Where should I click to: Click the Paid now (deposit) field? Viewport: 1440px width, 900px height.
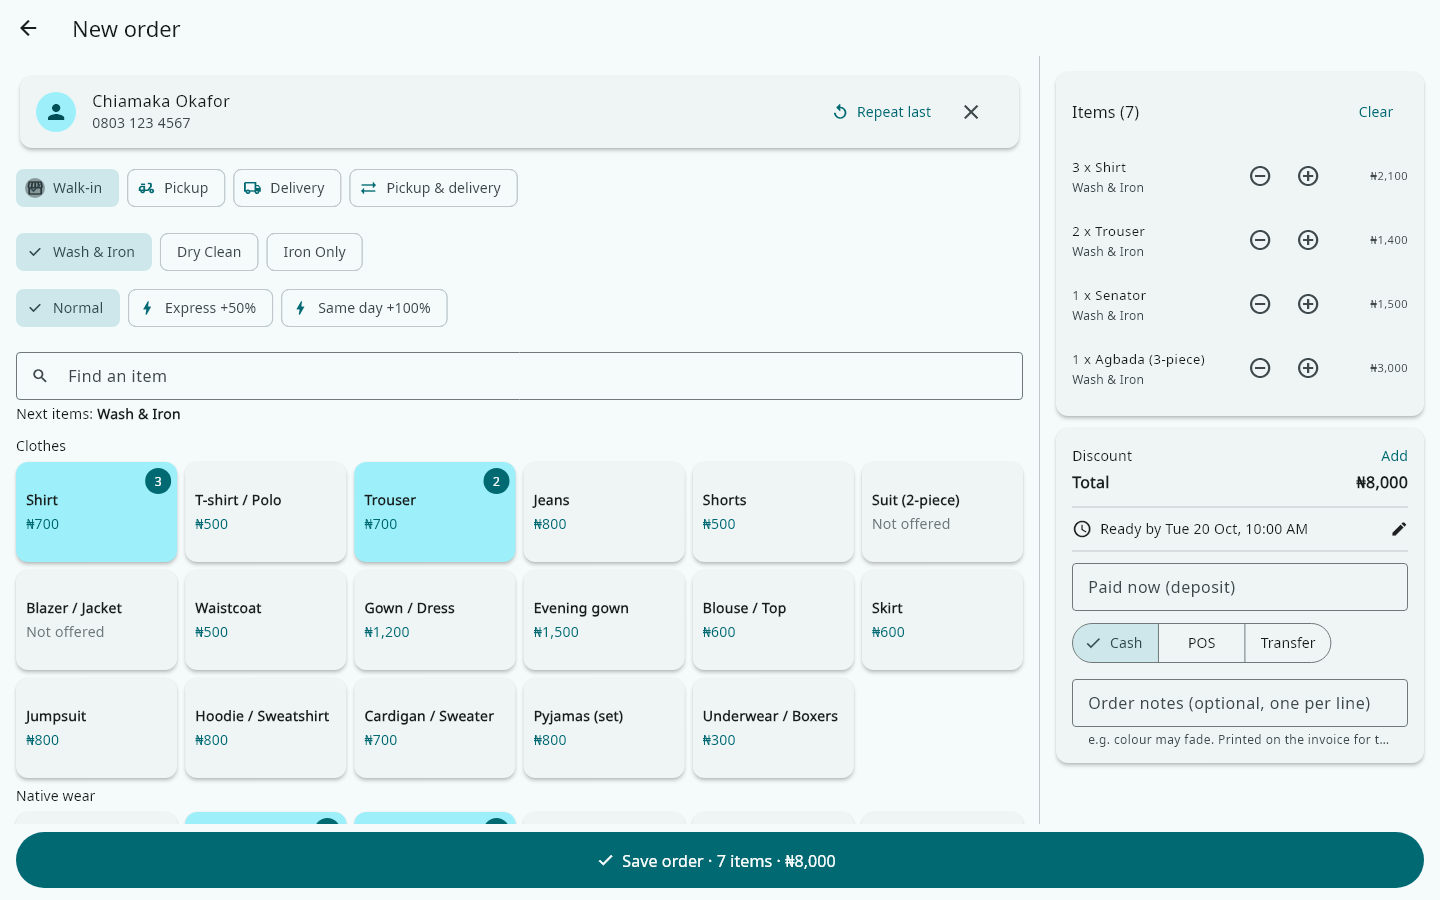(x=1240, y=587)
